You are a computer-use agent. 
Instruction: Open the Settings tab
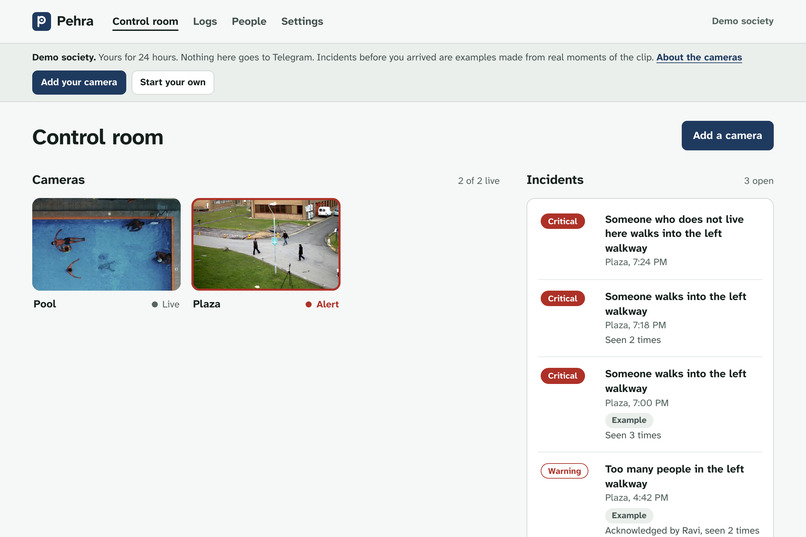[302, 22]
